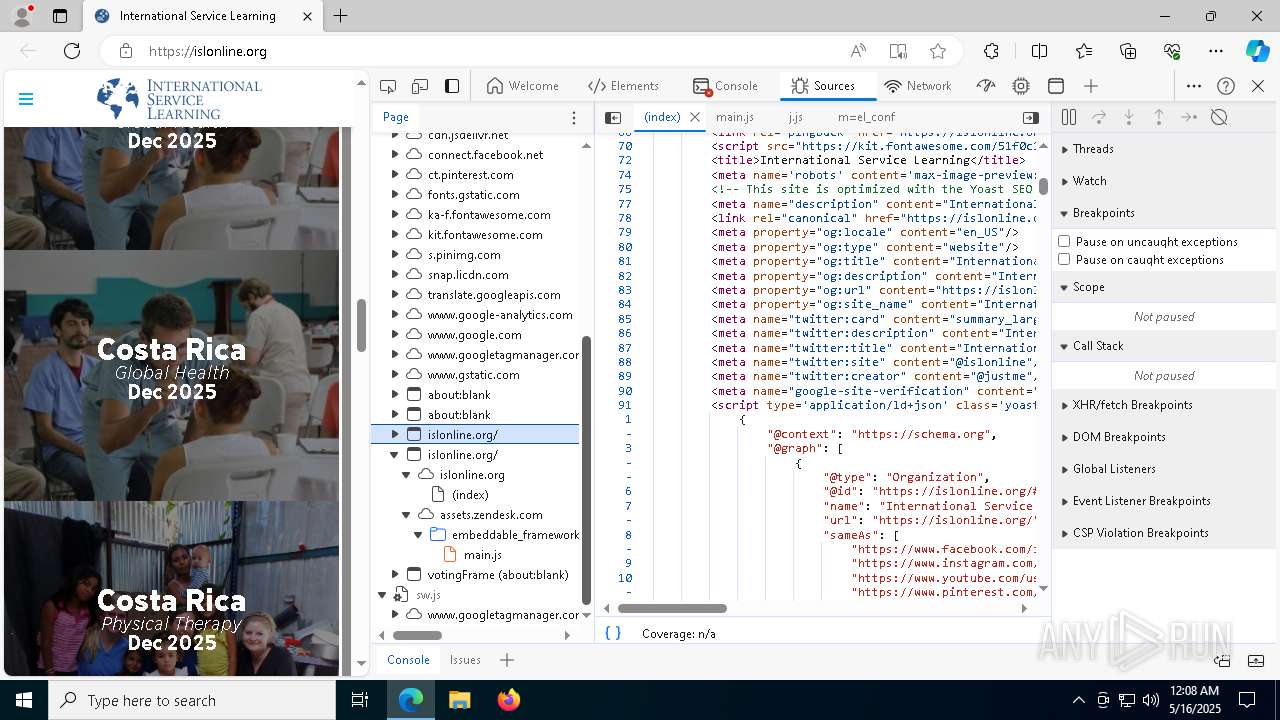This screenshot has width=1280, height=720.
Task: Expand the Threads section
Action: 1165,149
